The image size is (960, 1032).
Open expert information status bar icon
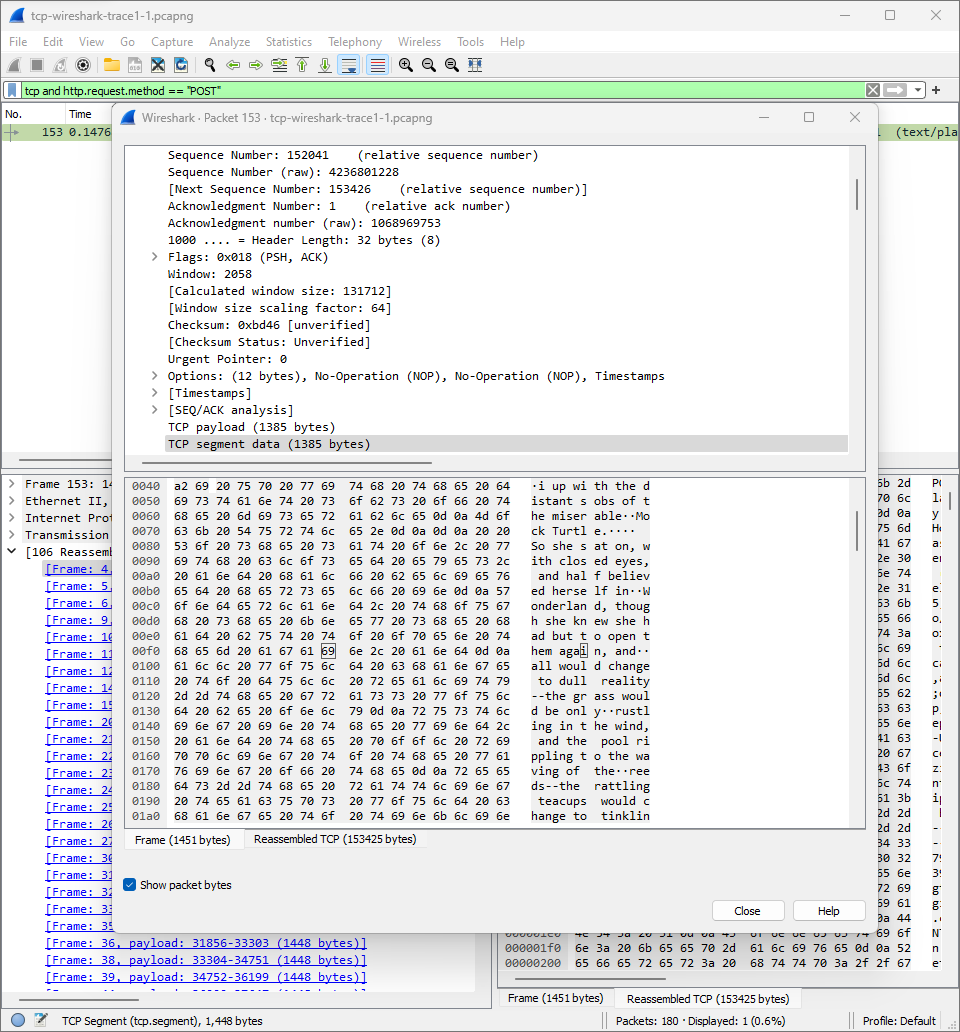[18, 1020]
